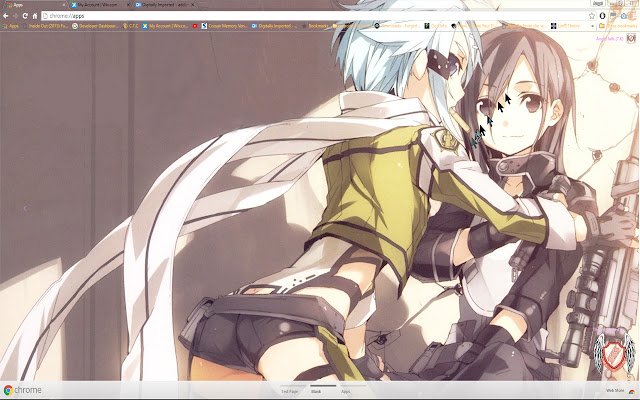Viewport: 640px width, 400px height.
Task: Open the Web Store link
Action: [620, 391]
